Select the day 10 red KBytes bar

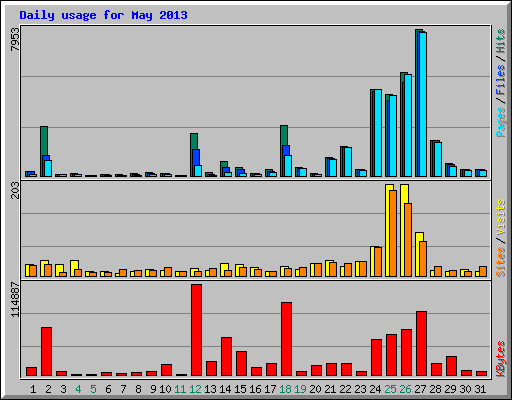(x=166, y=370)
